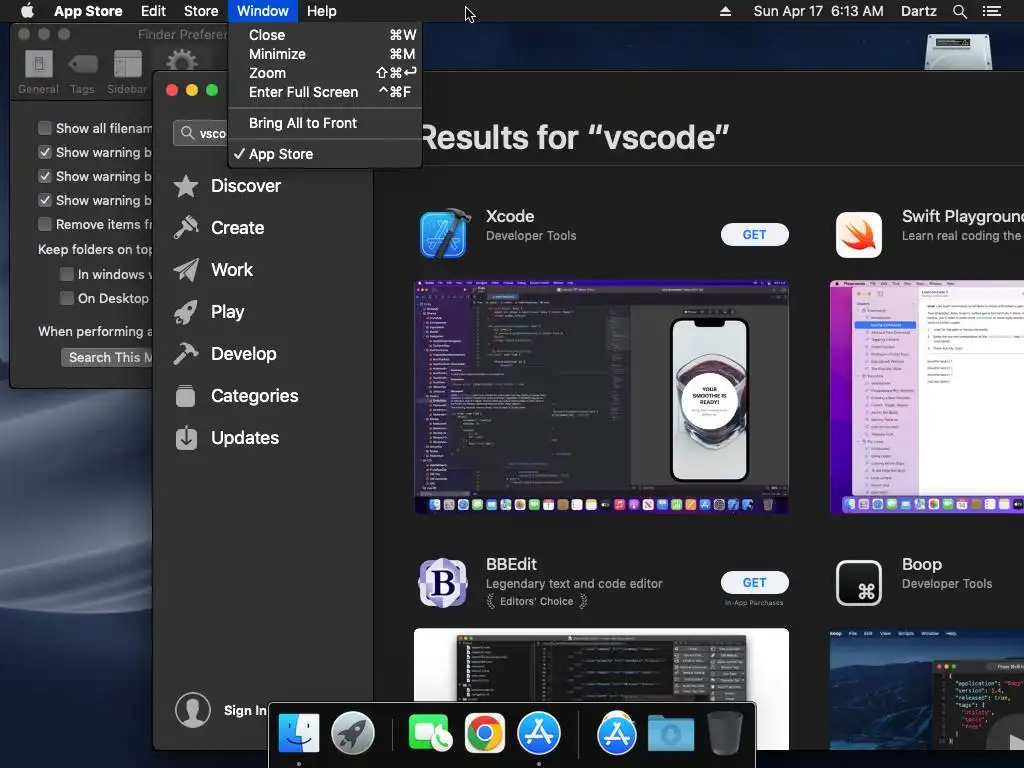Enable Show all filename extensions checkbox

[44, 128]
